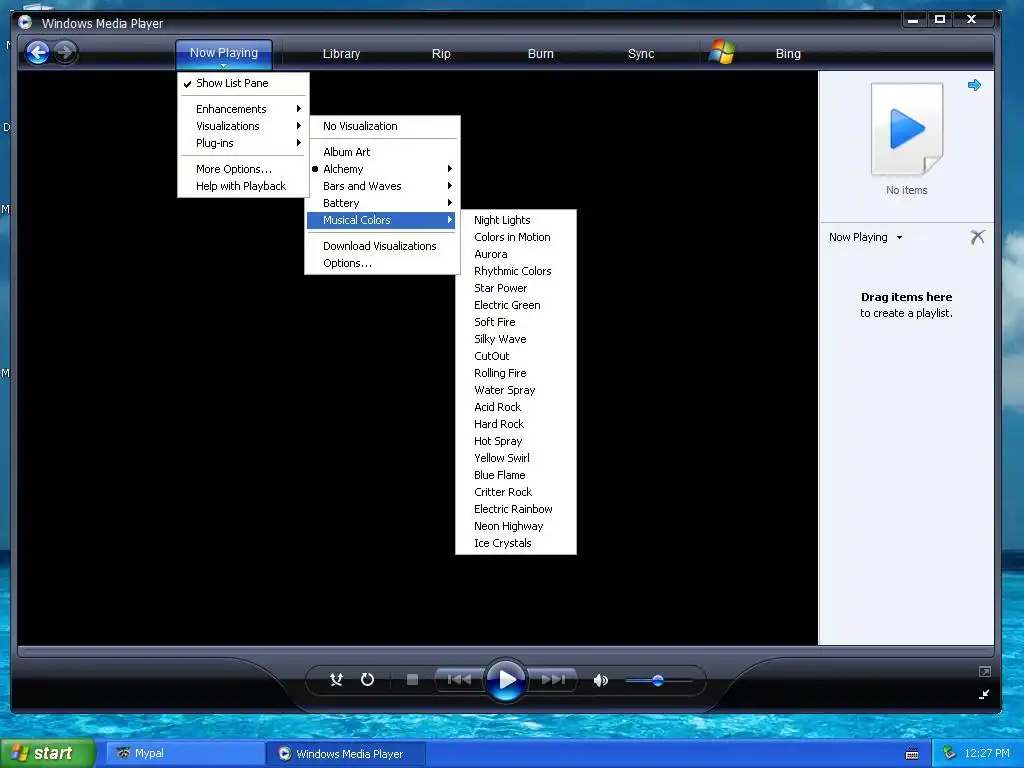Click the blue arrow above the list pane
The image size is (1024, 768).
pos(974,85)
